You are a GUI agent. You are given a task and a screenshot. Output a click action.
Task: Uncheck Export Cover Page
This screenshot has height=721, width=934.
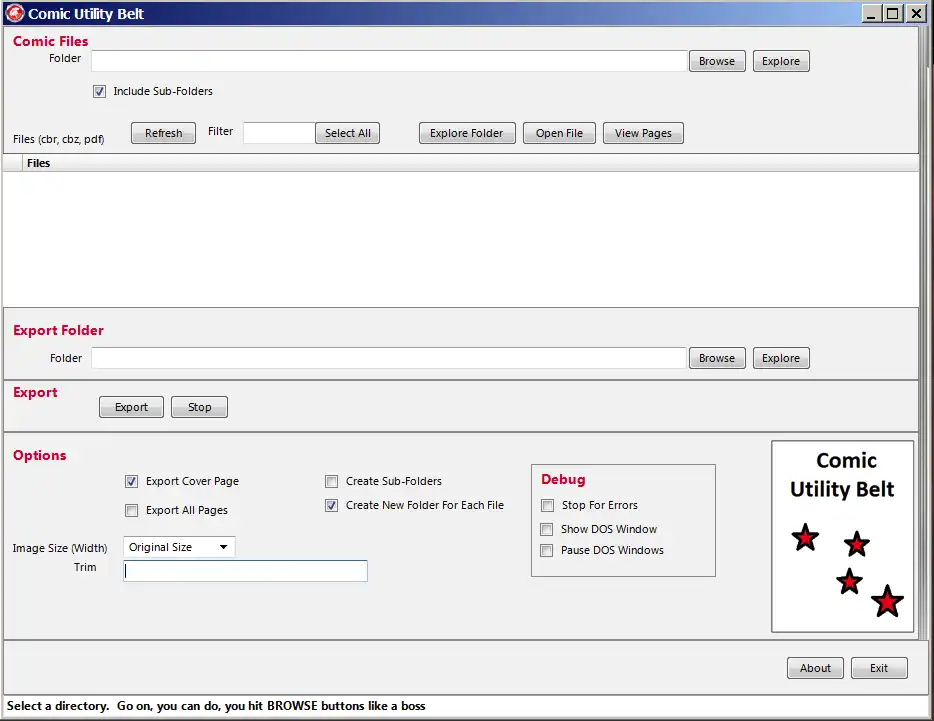pyautogui.click(x=132, y=481)
